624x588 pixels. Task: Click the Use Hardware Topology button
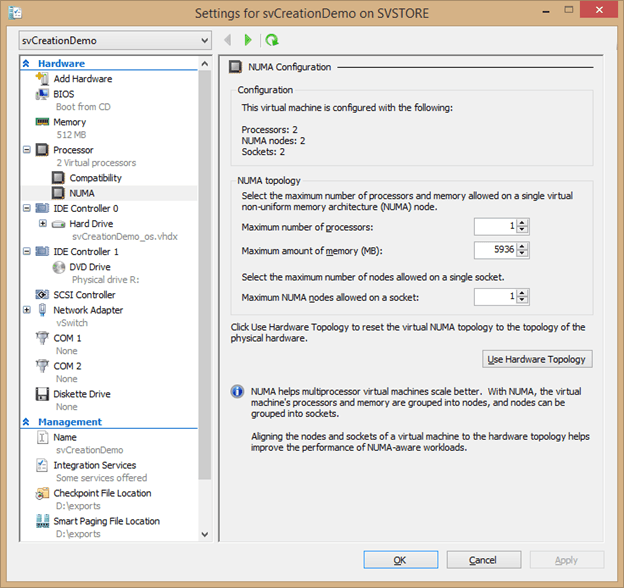[537, 359]
